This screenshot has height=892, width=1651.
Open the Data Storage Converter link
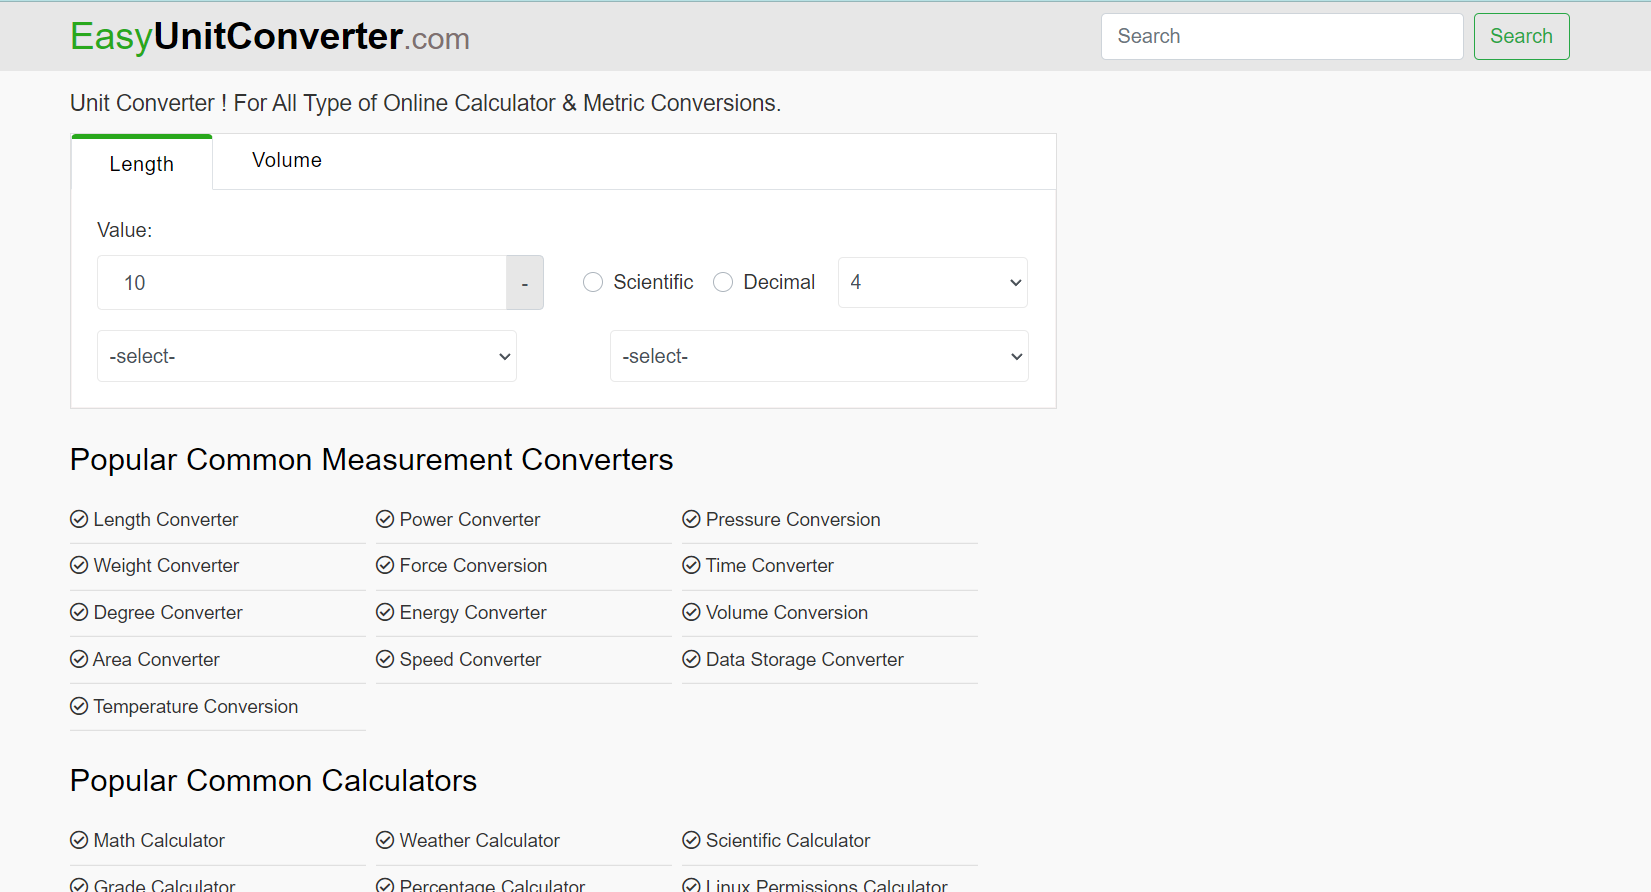click(x=805, y=659)
